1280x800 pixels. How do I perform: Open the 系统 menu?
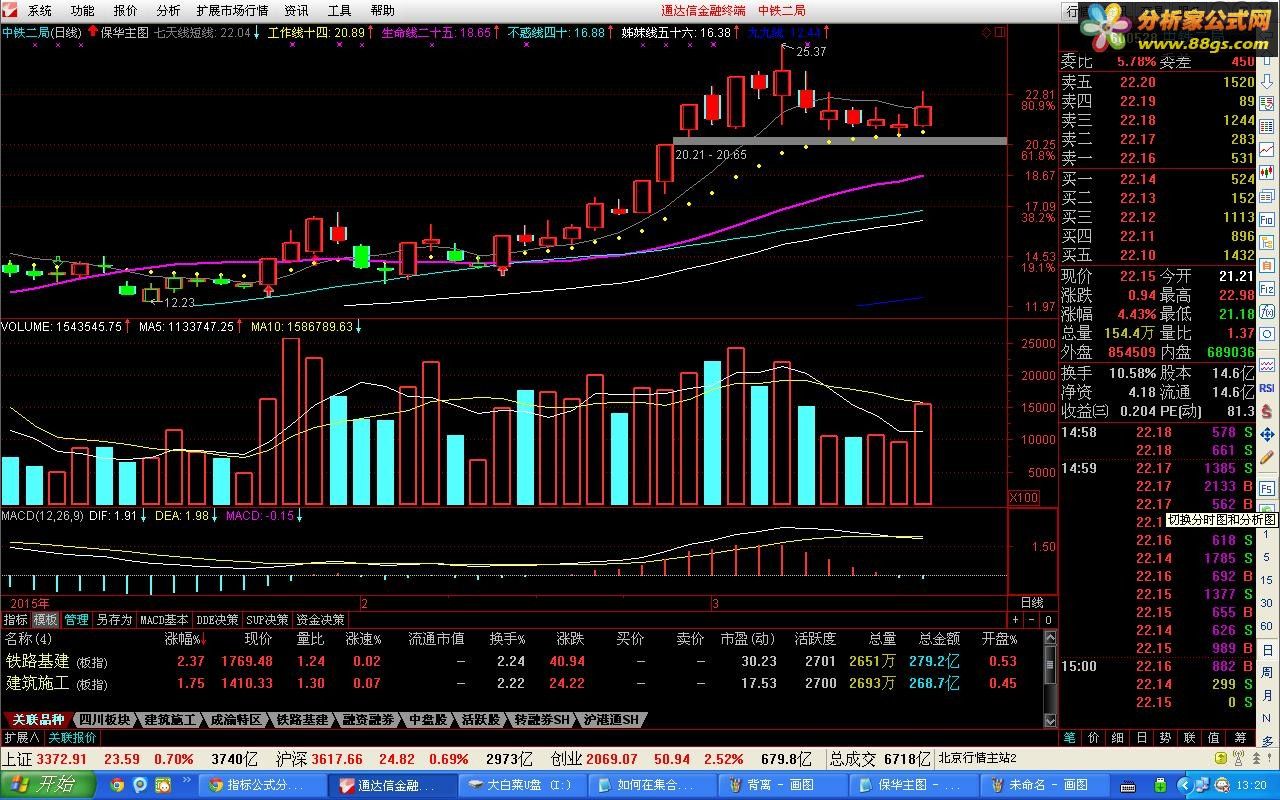point(39,10)
